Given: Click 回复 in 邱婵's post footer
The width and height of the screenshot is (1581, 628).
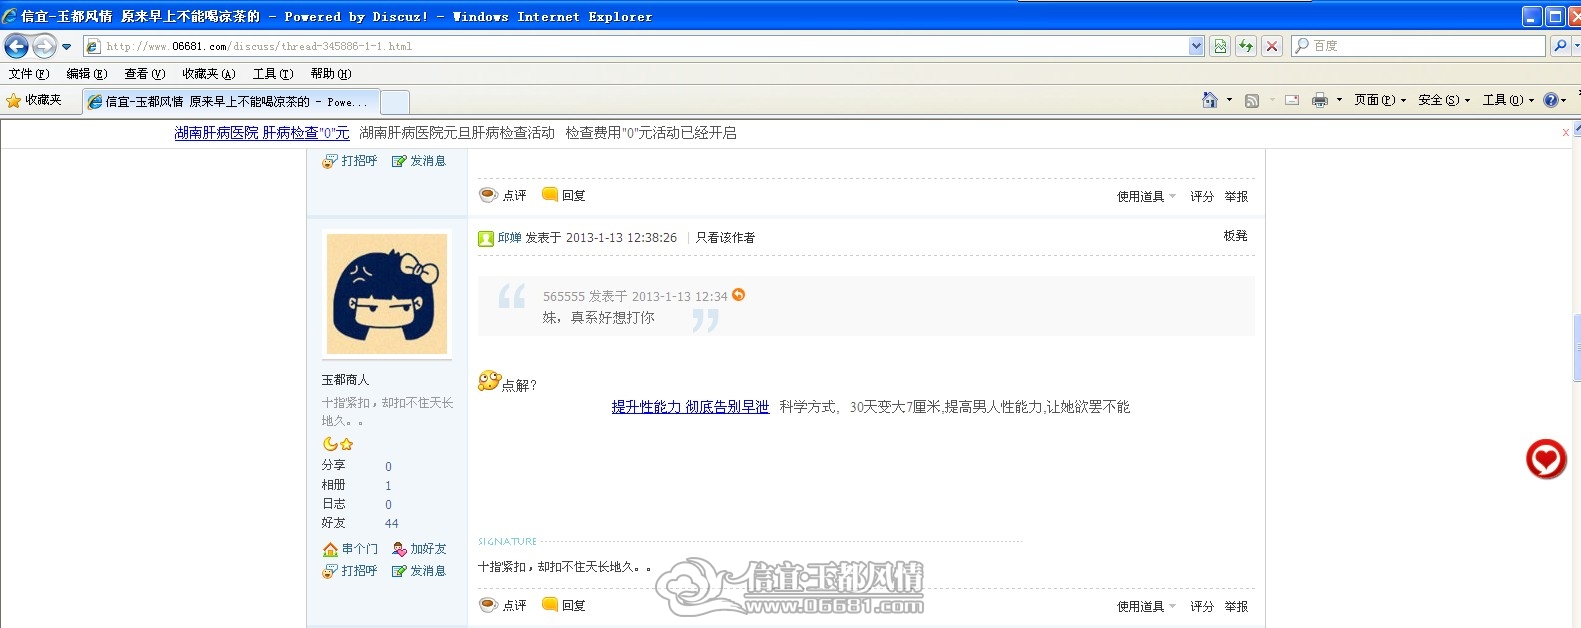Looking at the screenshot, I should pos(564,605).
